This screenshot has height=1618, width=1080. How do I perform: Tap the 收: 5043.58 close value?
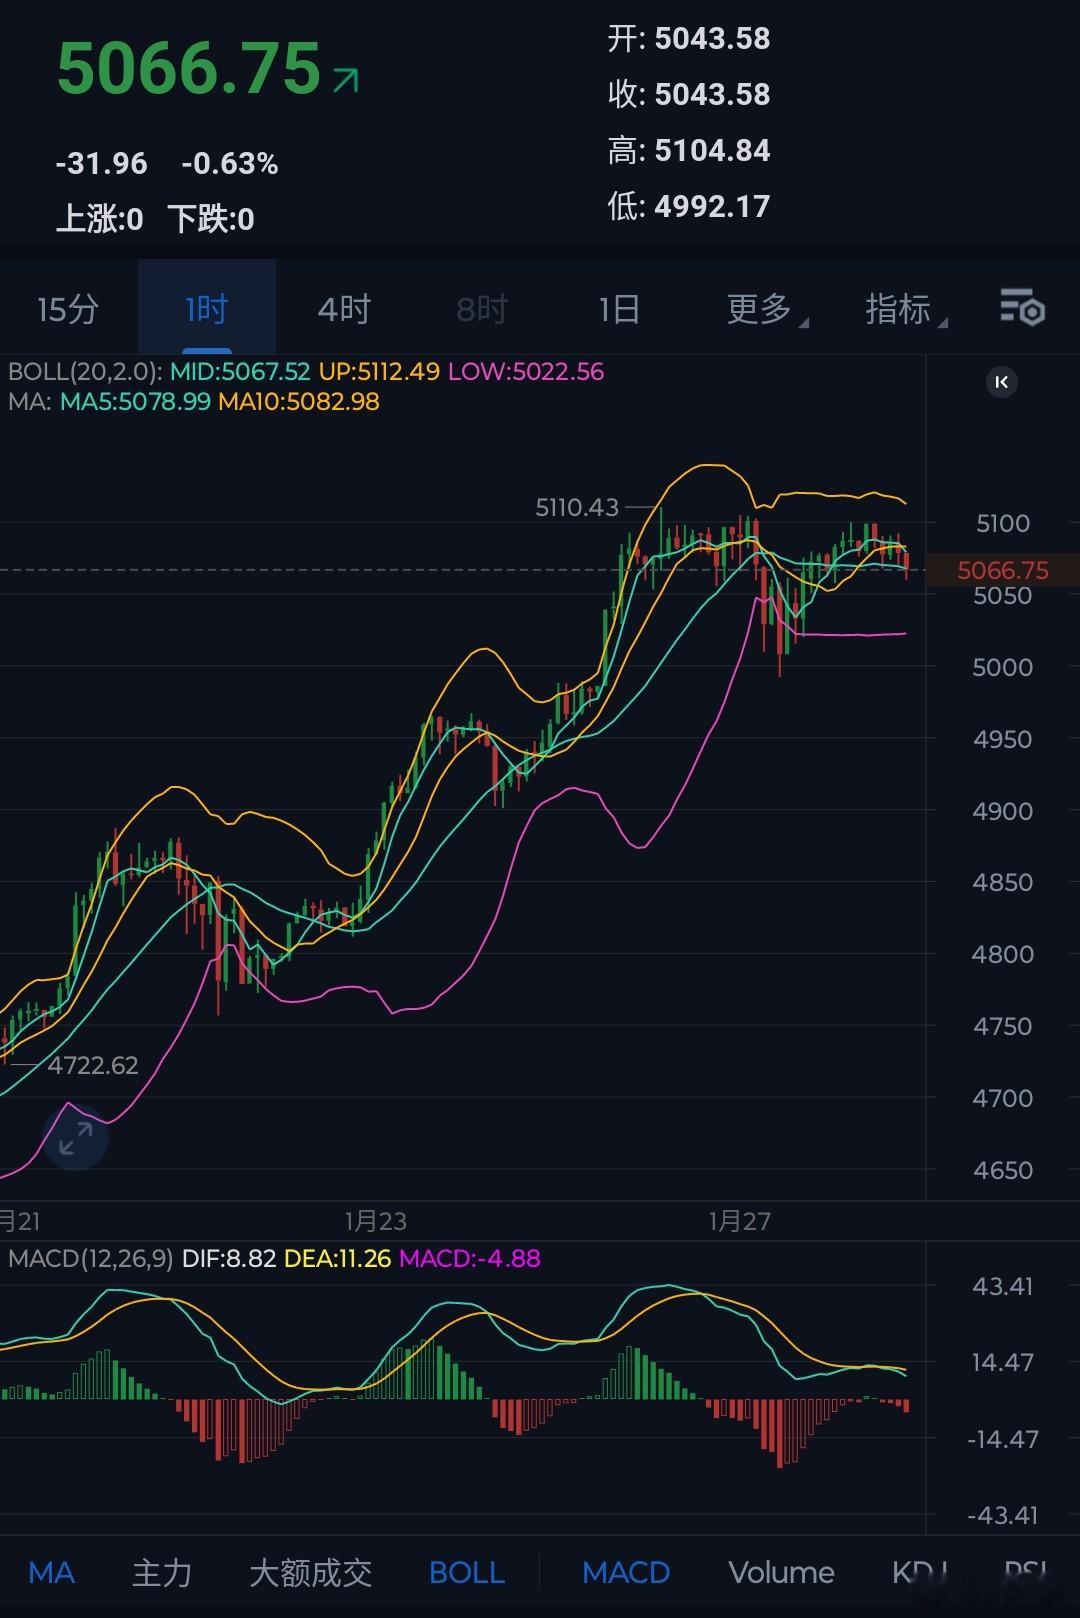click(689, 94)
